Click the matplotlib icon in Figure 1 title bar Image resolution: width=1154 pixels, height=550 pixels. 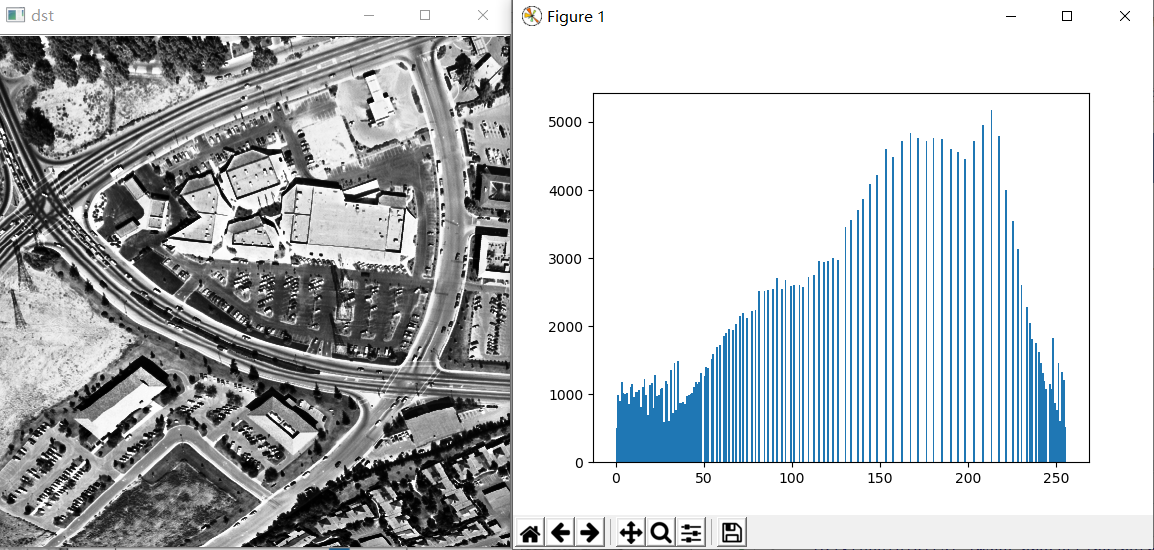click(531, 16)
